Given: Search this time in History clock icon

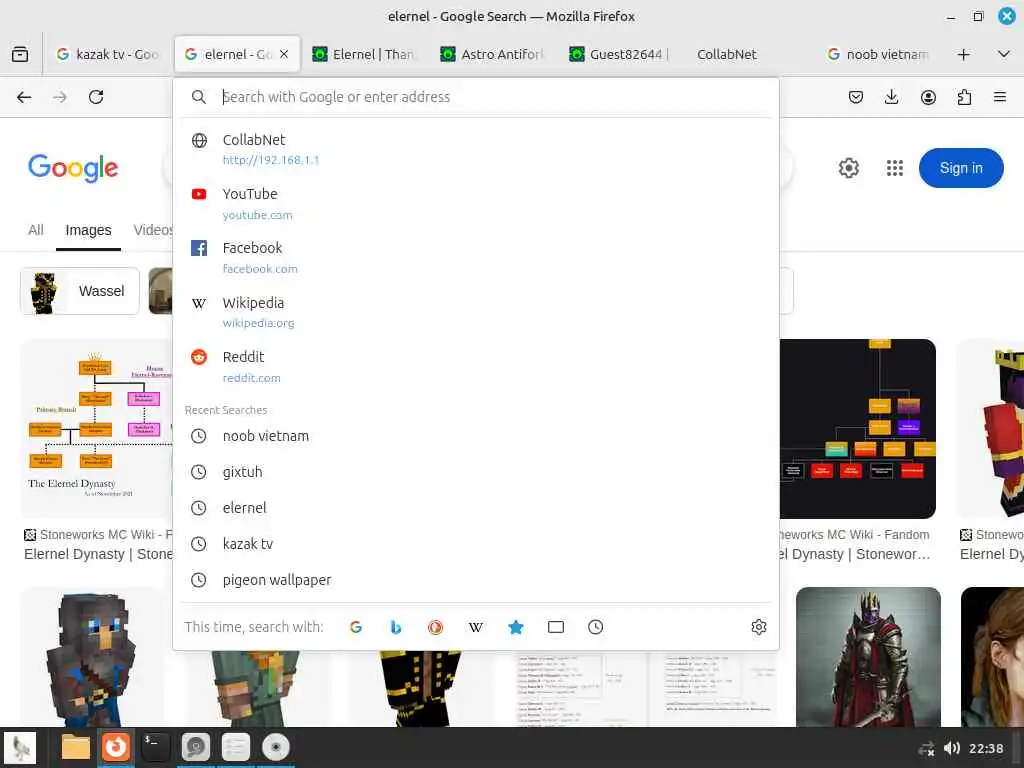Looking at the screenshot, I should point(596,627).
